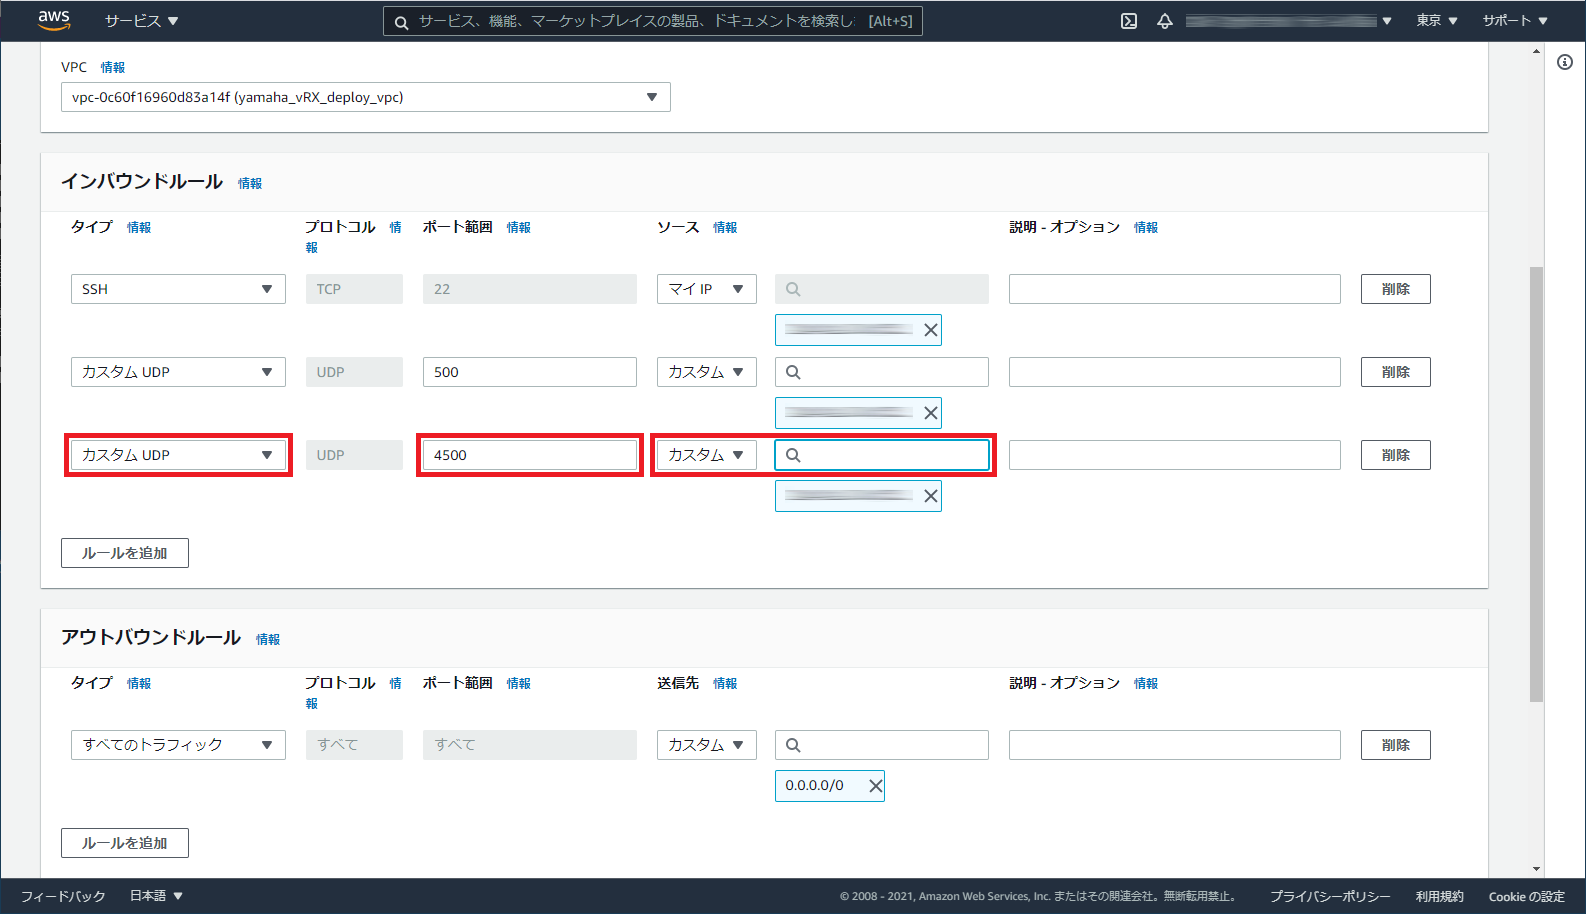Click the 情報 link beside インバウンドルール

click(250, 183)
